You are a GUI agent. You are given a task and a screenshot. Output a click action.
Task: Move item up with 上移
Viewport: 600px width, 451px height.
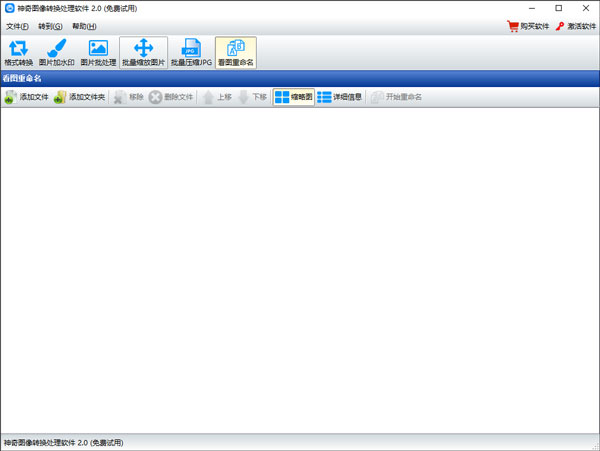point(217,97)
